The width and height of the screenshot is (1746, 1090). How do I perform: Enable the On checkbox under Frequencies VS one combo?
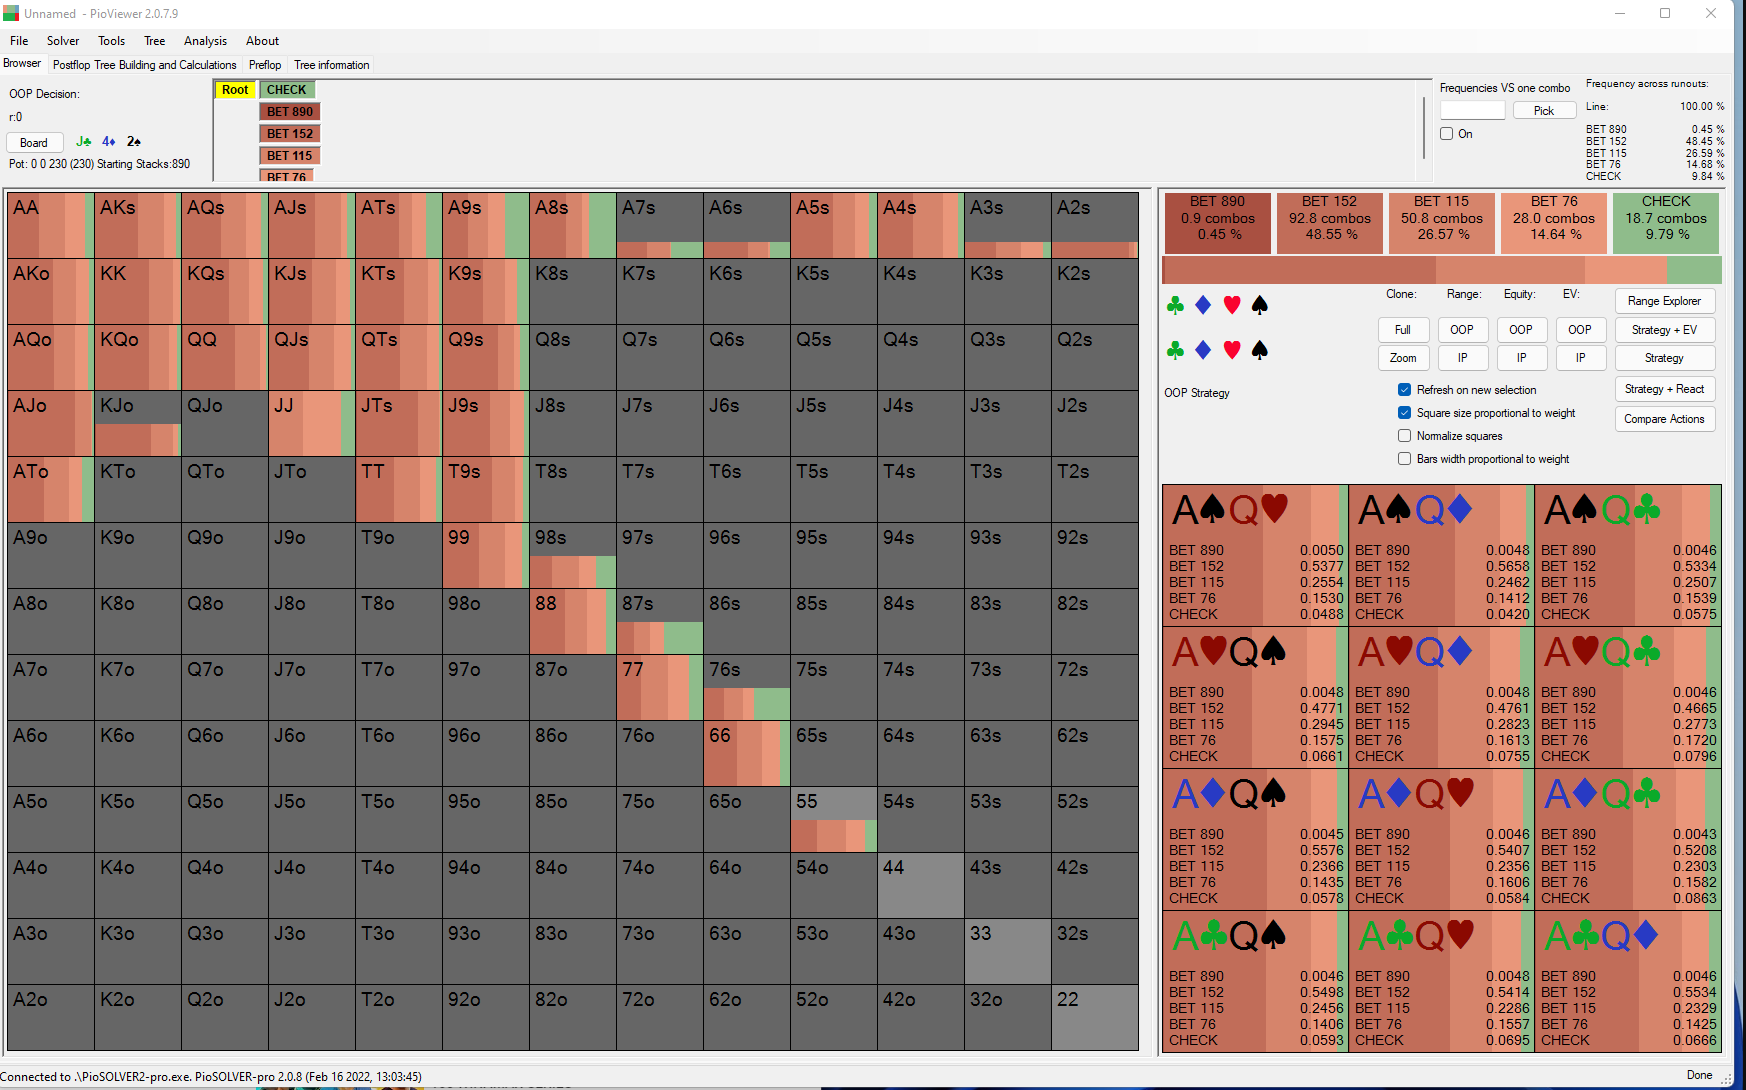pyautogui.click(x=1446, y=134)
